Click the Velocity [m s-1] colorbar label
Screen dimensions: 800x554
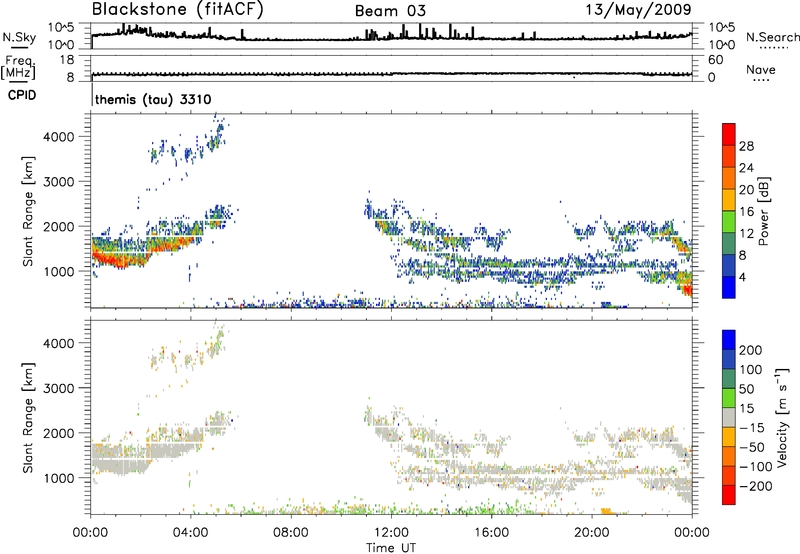point(783,417)
